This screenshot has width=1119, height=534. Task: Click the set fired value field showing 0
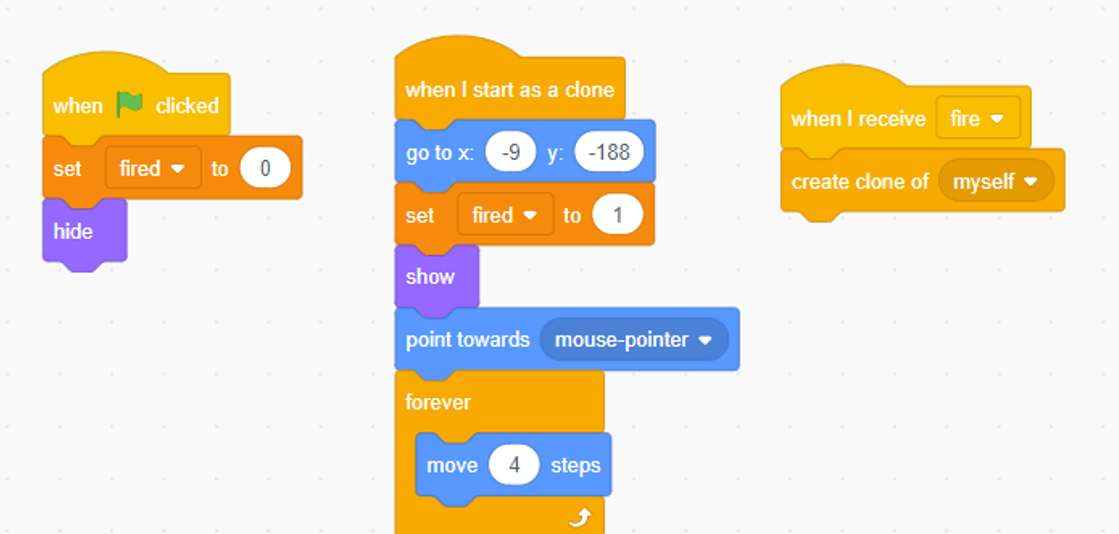pos(265,168)
